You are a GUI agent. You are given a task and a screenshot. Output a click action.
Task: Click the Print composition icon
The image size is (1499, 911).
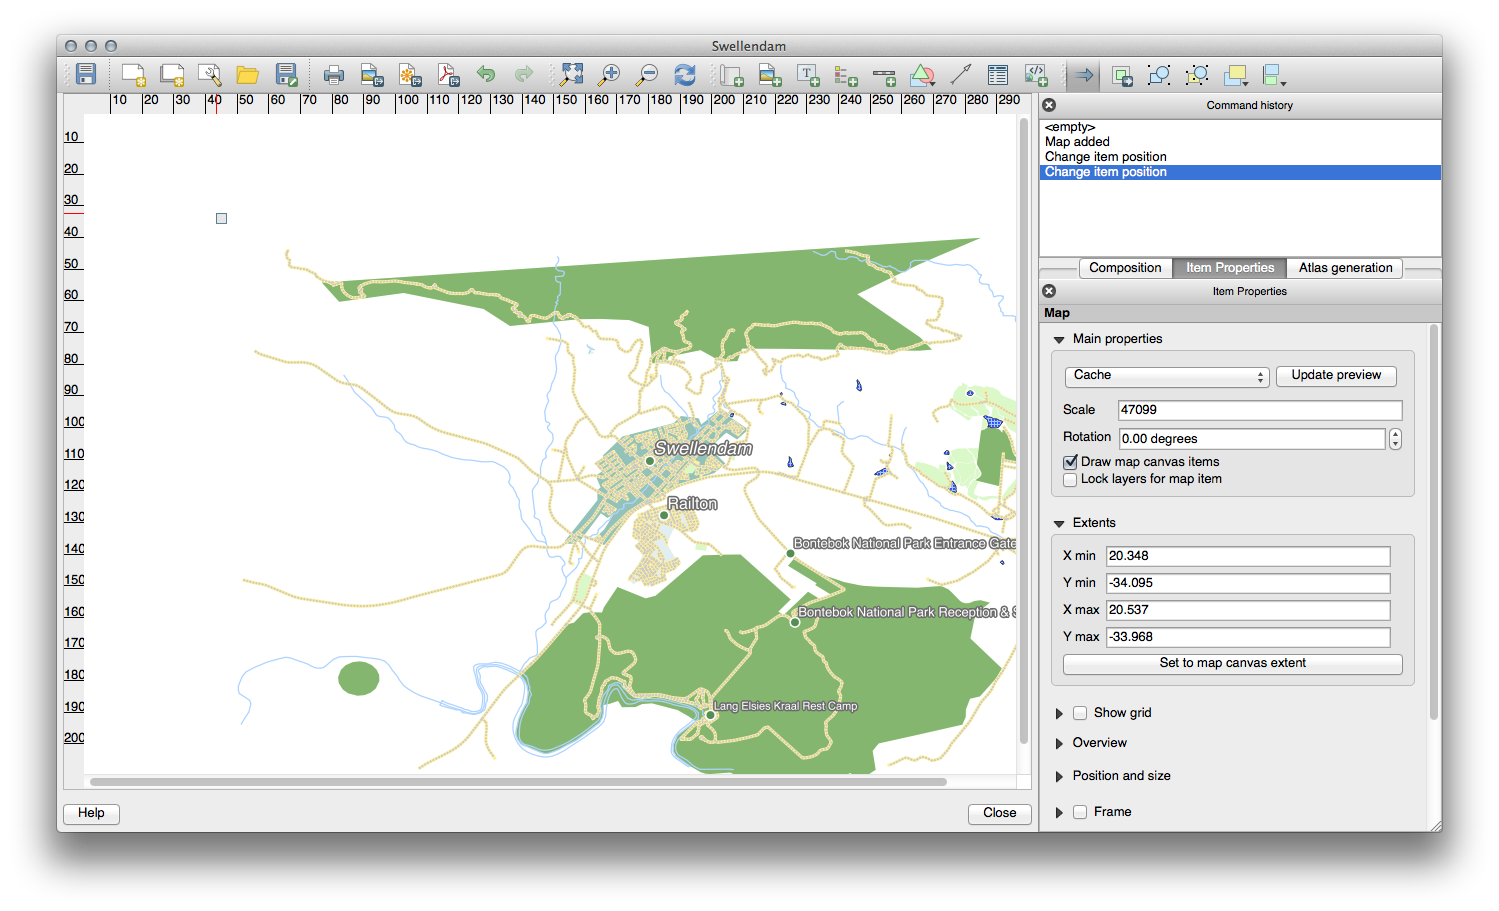pyautogui.click(x=334, y=75)
